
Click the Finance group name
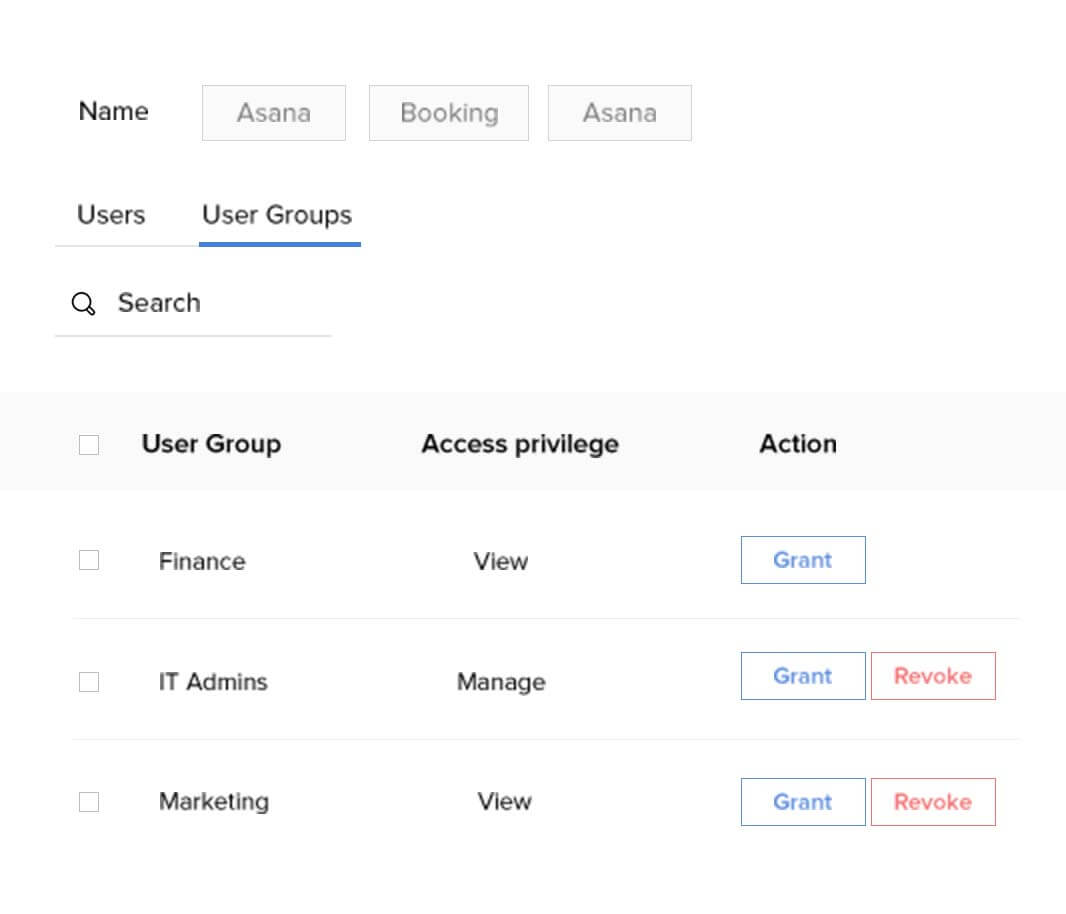202,561
